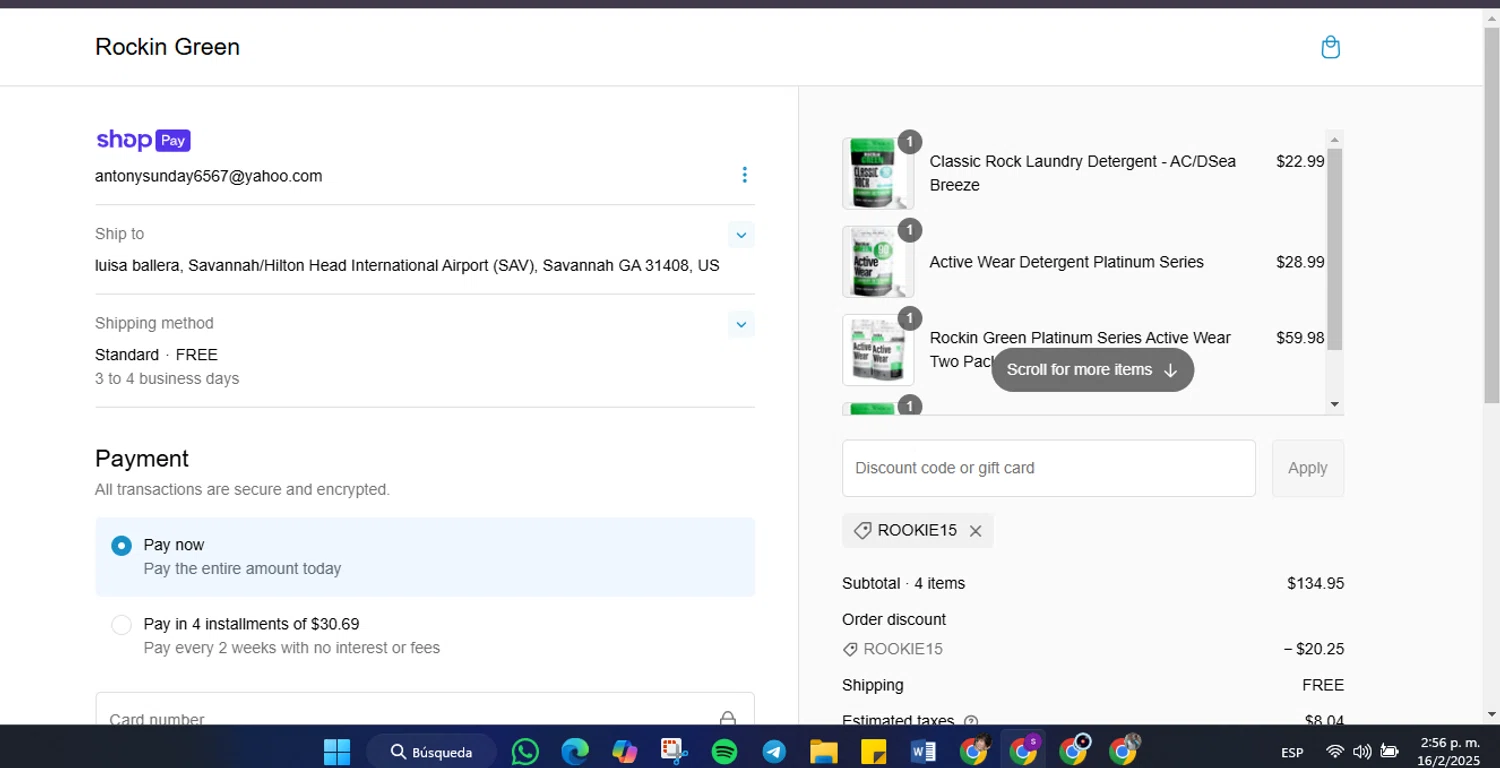Click the Apply discount button
1500x768 pixels.
(x=1308, y=468)
